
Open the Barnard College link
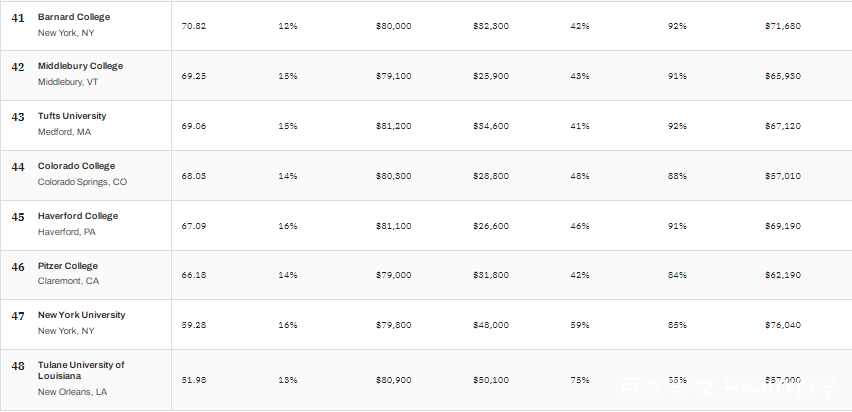[74, 17]
